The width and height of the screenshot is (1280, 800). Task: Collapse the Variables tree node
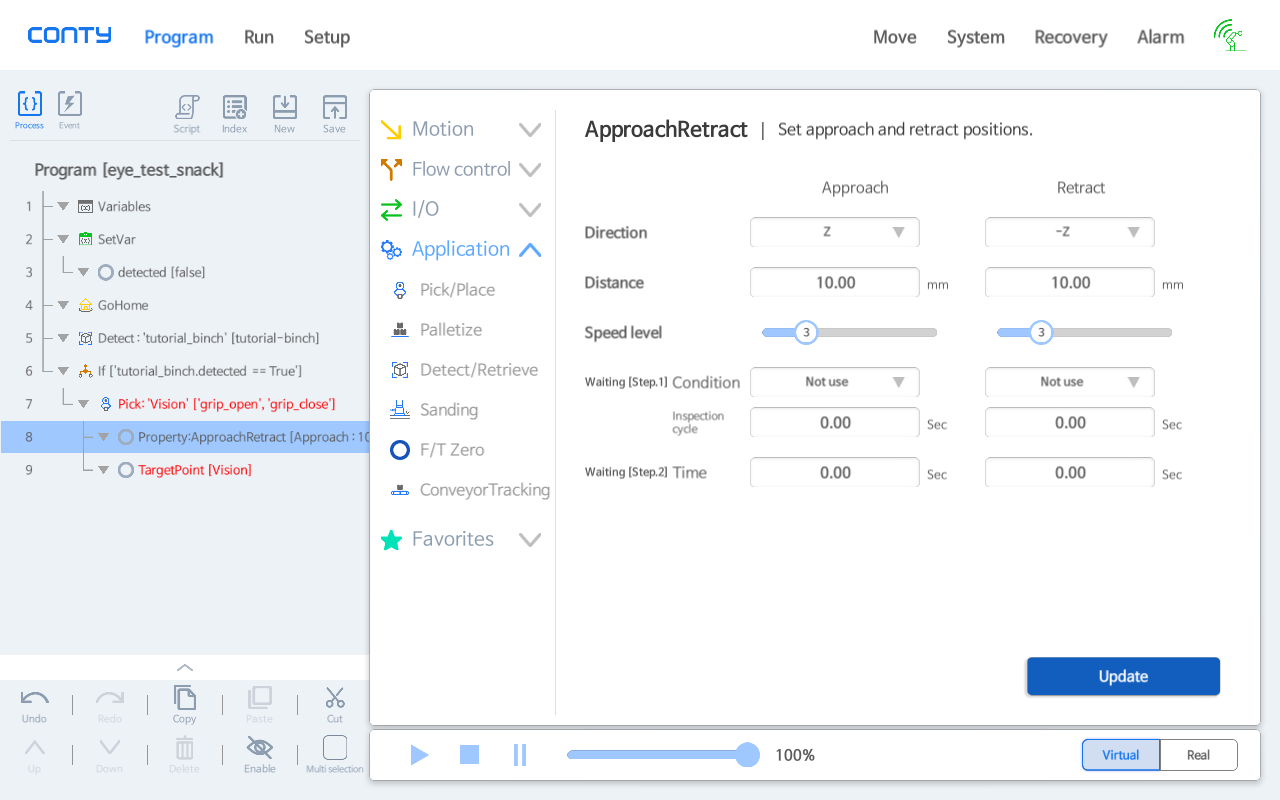63,207
